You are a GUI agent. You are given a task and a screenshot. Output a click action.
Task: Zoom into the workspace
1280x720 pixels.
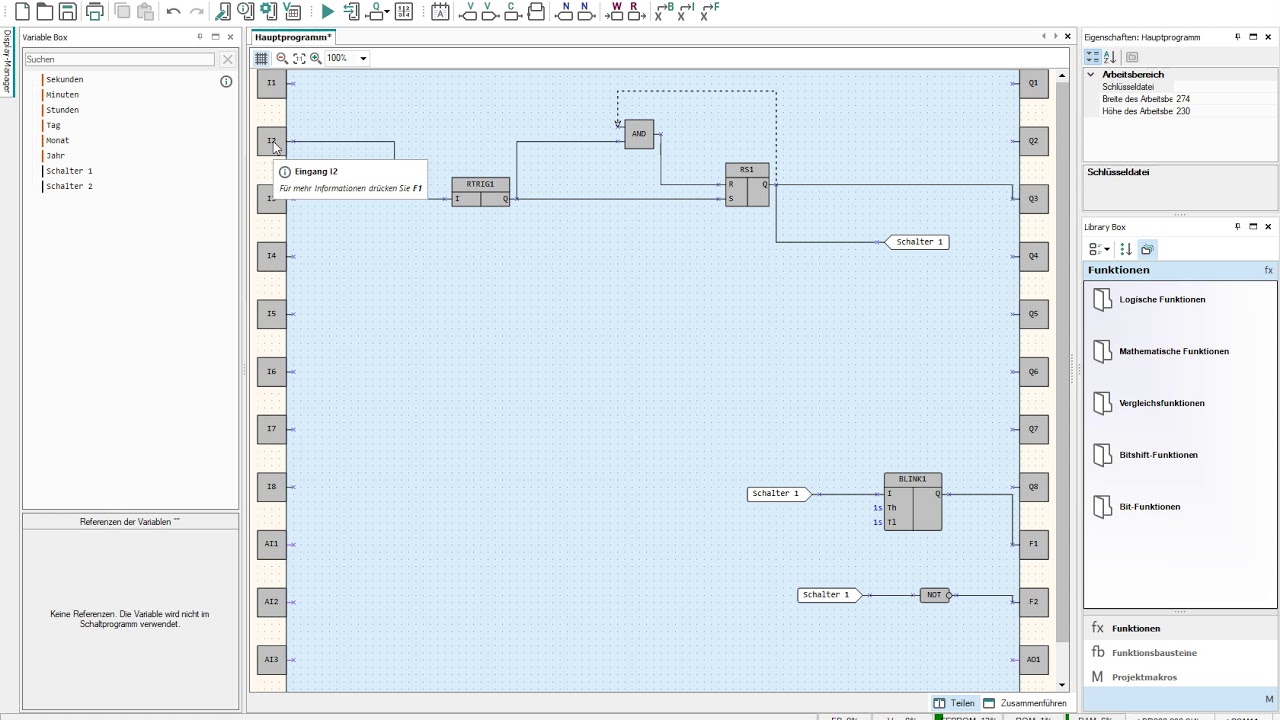click(x=316, y=58)
